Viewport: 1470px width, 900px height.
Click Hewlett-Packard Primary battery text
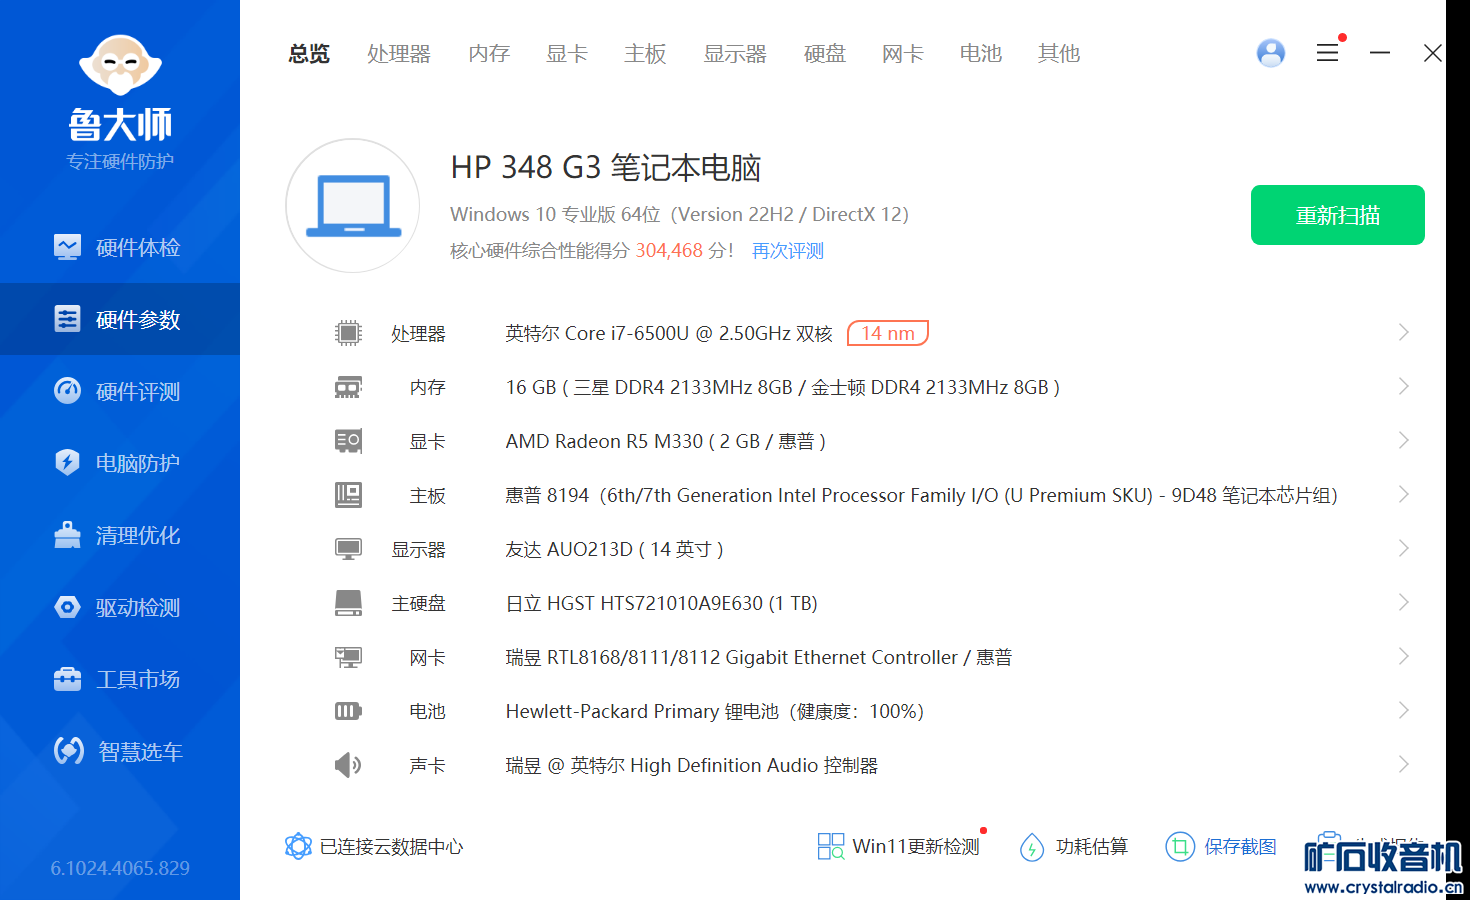click(x=715, y=711)
